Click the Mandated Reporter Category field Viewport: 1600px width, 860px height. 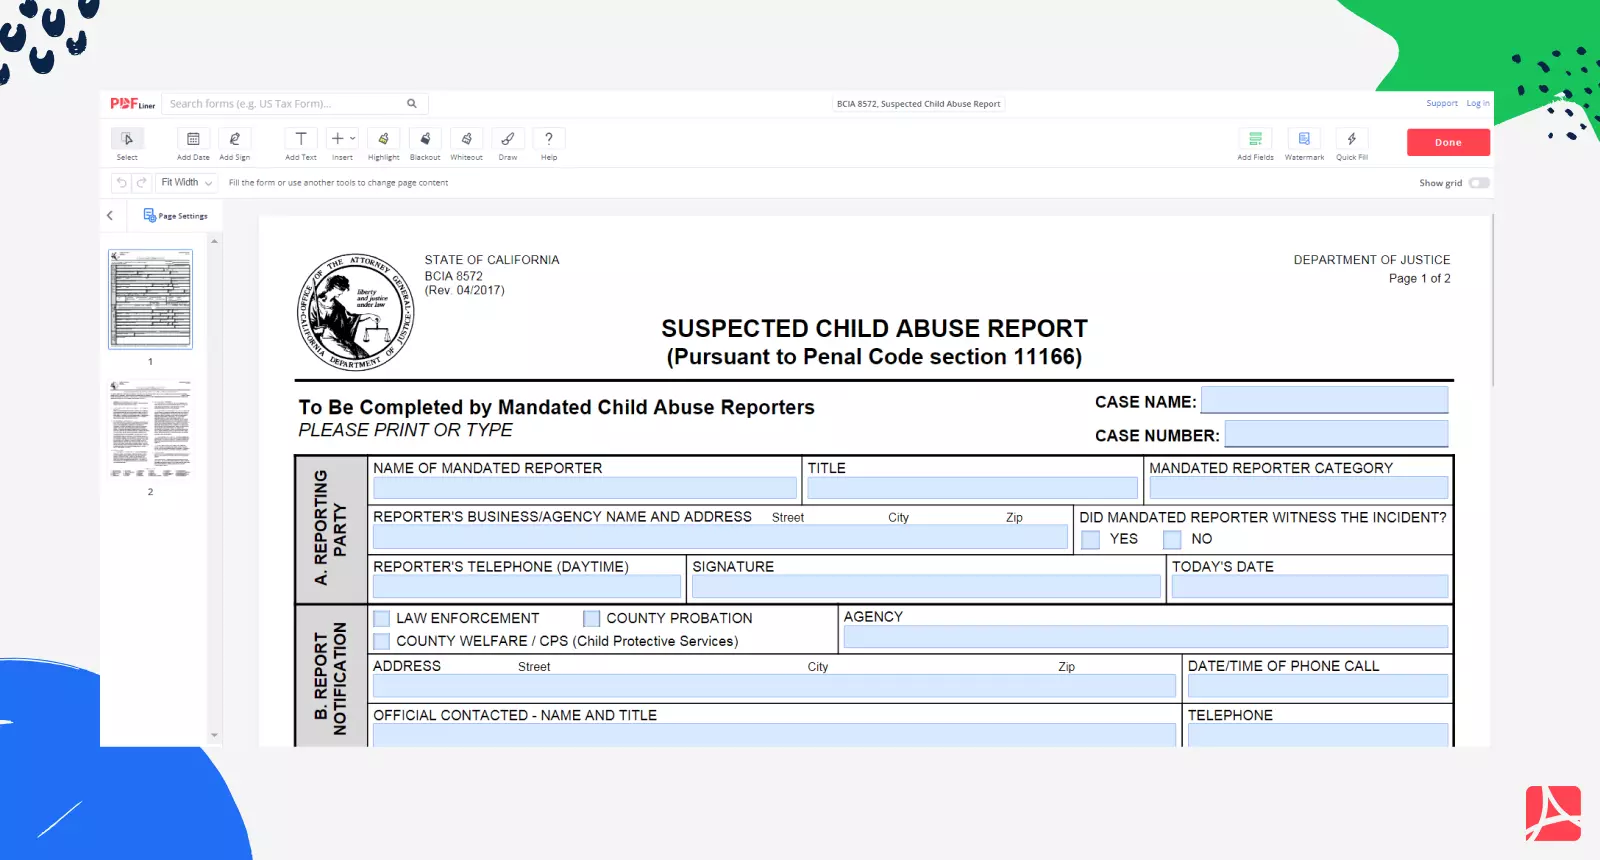pos(1298,488)
